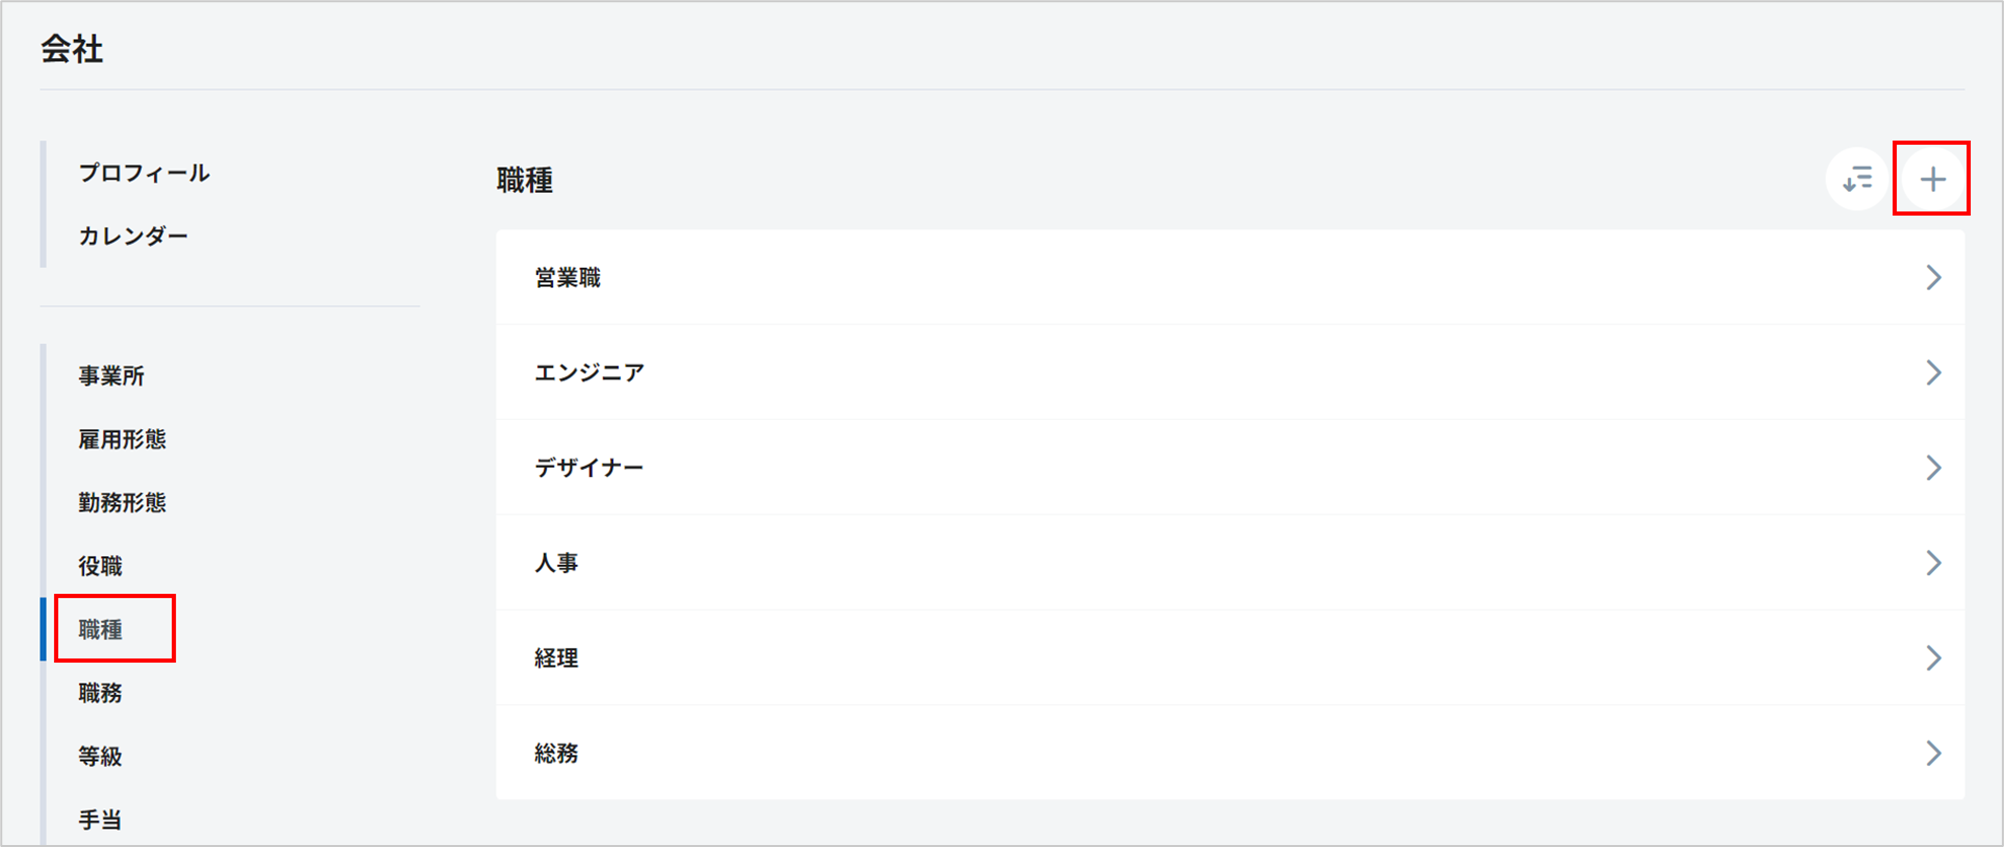This screenshot has height=847, width=2004.
Task: Open the 総務 row arrow
Action: click(x=1933, y=753)
